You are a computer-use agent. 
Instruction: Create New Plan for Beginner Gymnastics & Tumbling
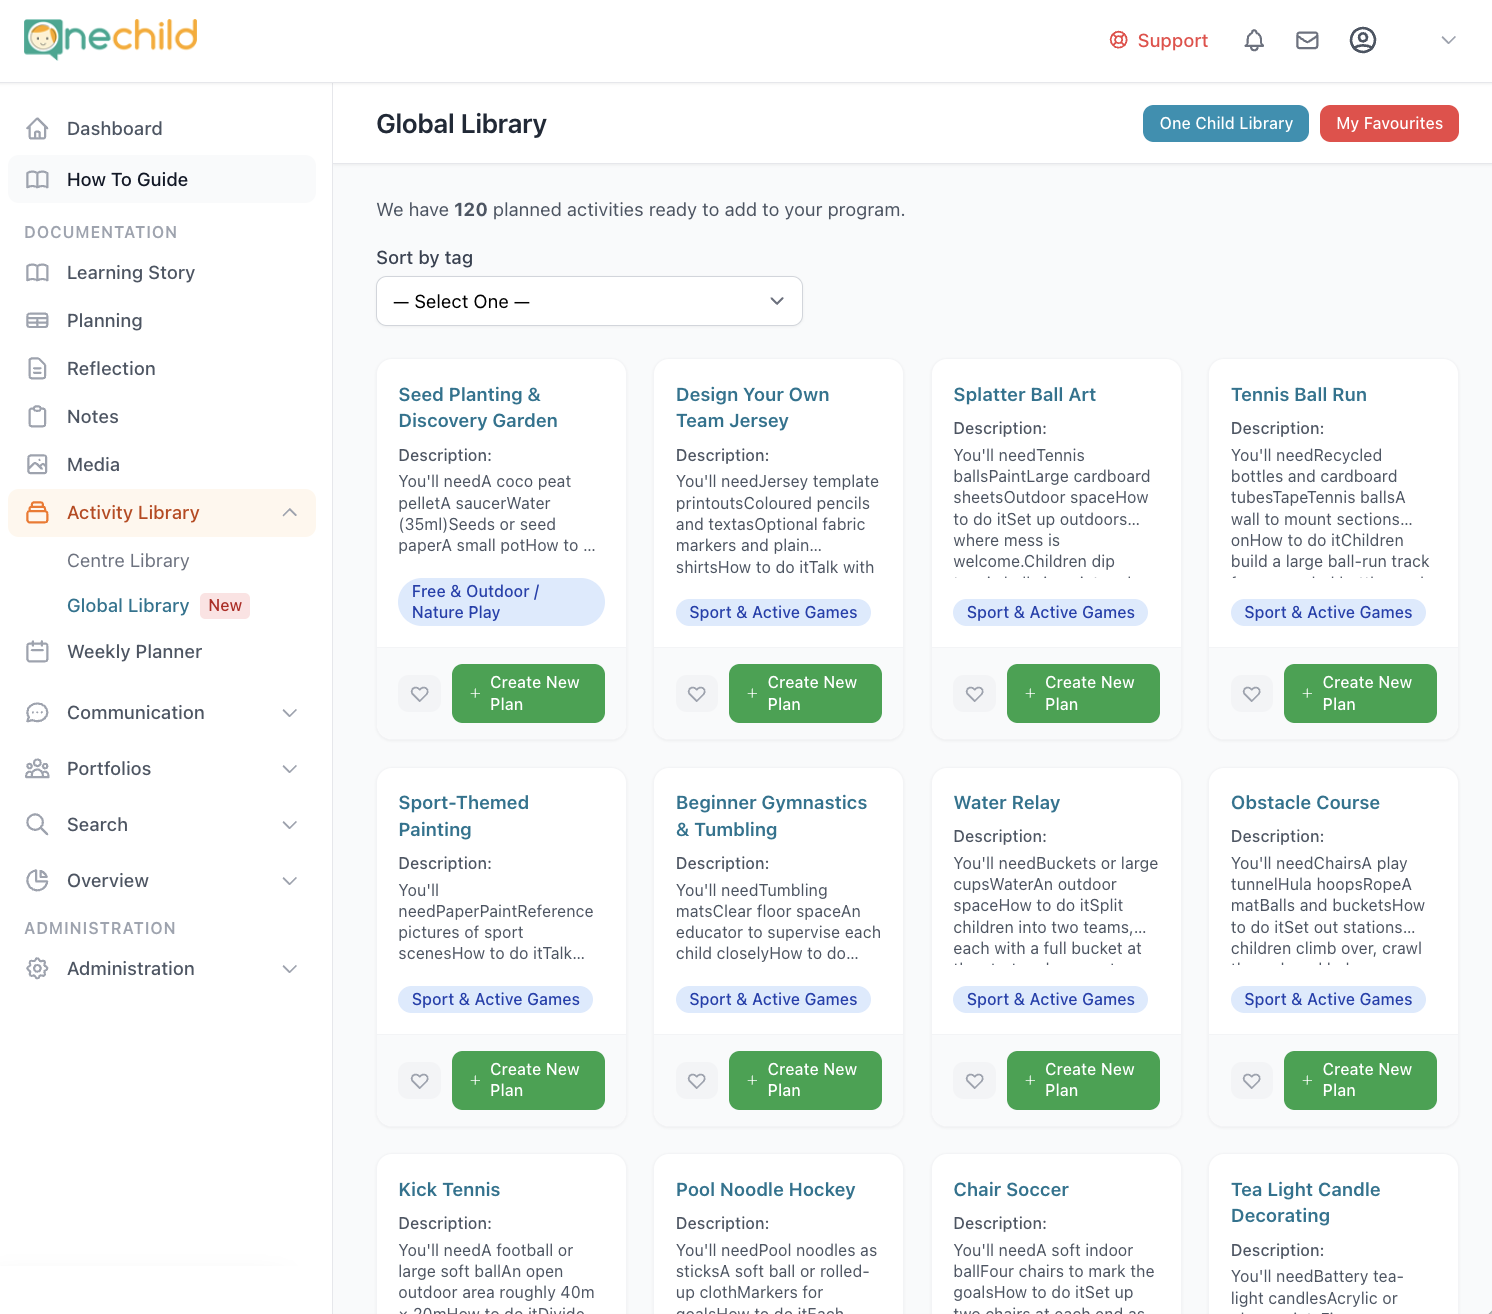pos(805,1080)
